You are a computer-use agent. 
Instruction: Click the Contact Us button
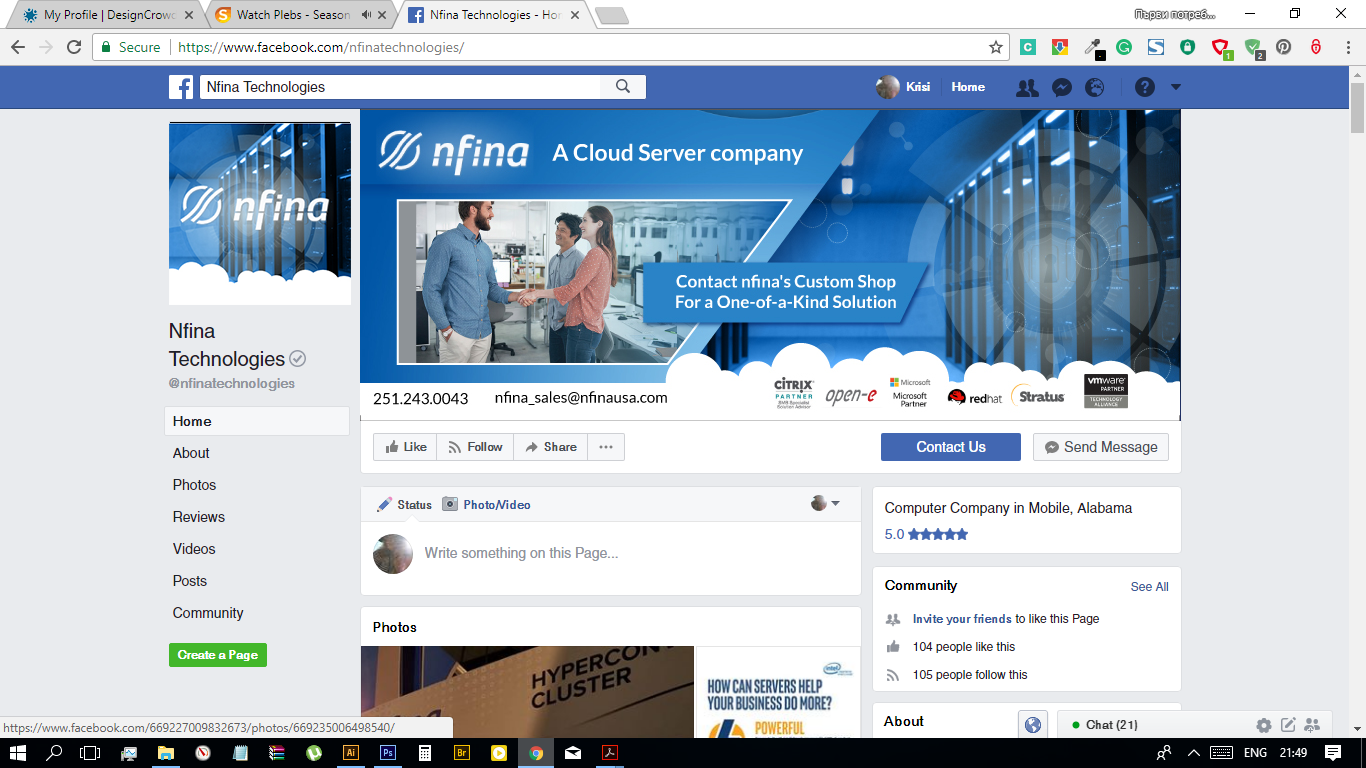tap(951, 447)
